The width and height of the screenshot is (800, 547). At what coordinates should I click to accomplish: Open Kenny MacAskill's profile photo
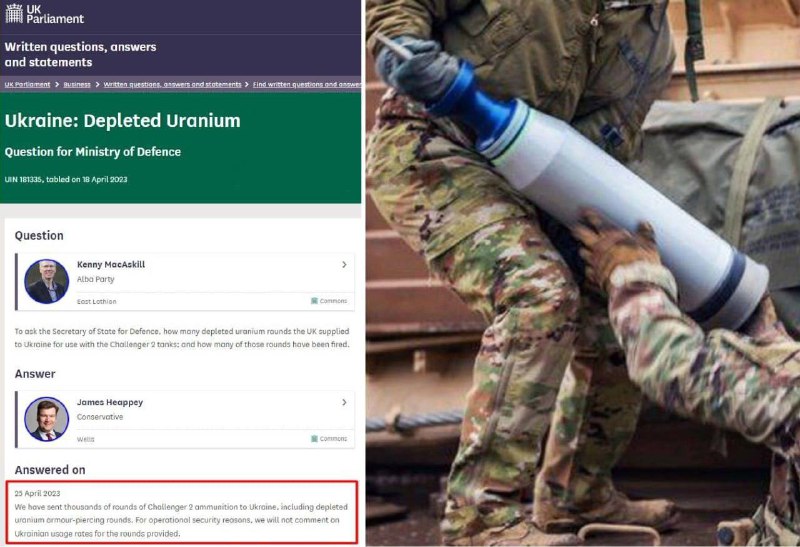[46, 281]
